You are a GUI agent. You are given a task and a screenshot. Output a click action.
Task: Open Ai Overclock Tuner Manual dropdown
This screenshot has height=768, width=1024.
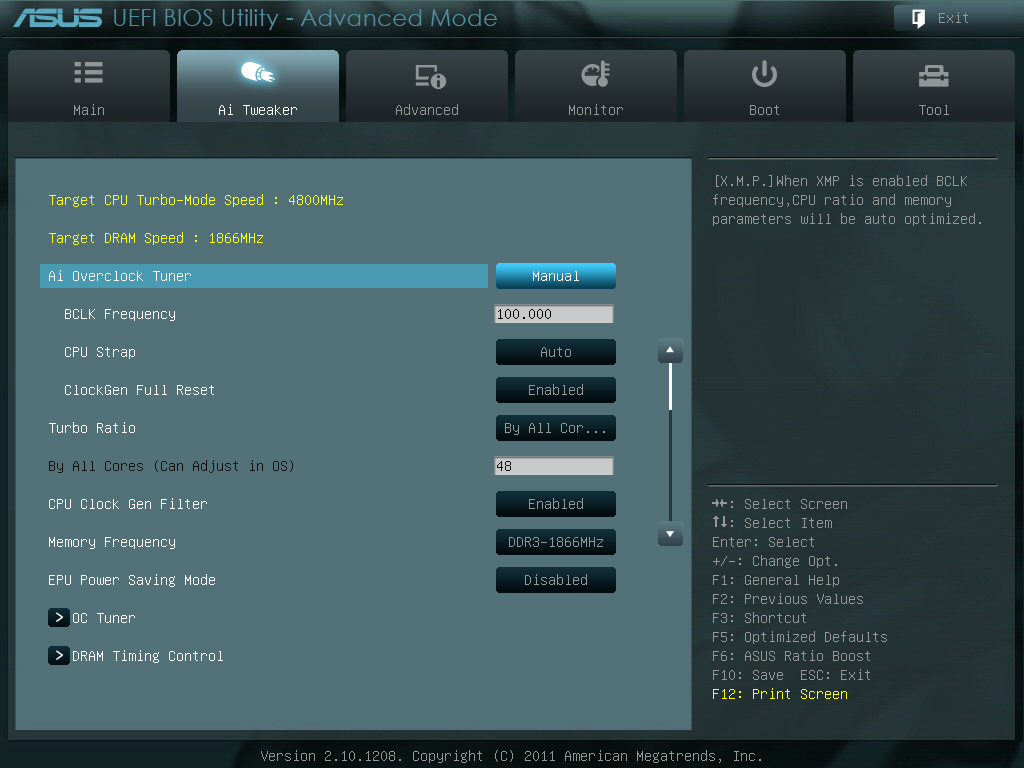(556, 276)
